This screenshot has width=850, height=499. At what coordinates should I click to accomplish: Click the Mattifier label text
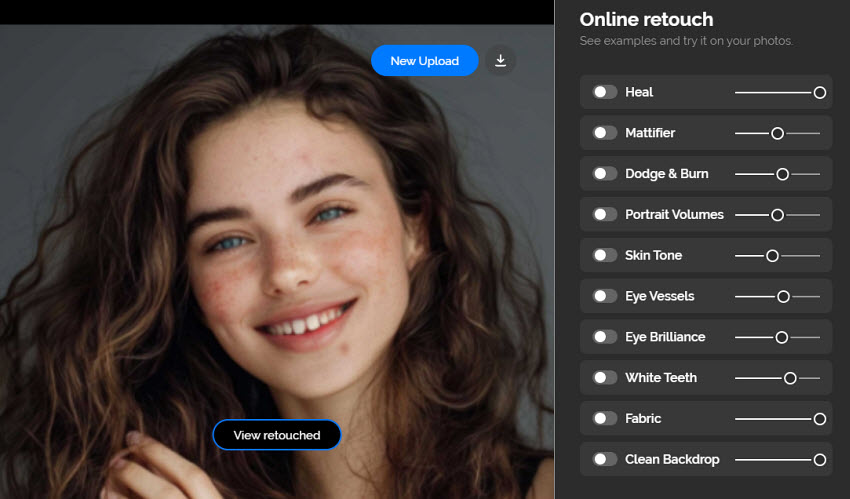click(x=650, y=133)
